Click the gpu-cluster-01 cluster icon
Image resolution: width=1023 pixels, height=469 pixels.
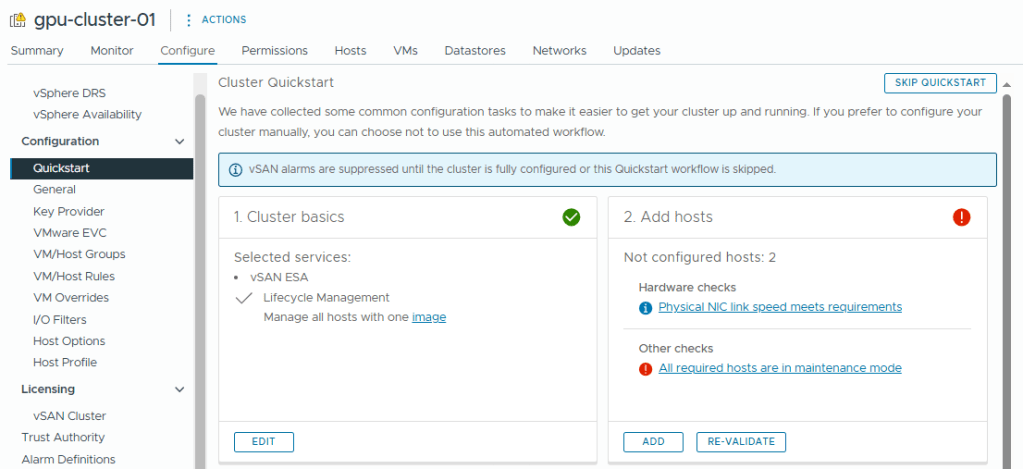coord(18,20)
